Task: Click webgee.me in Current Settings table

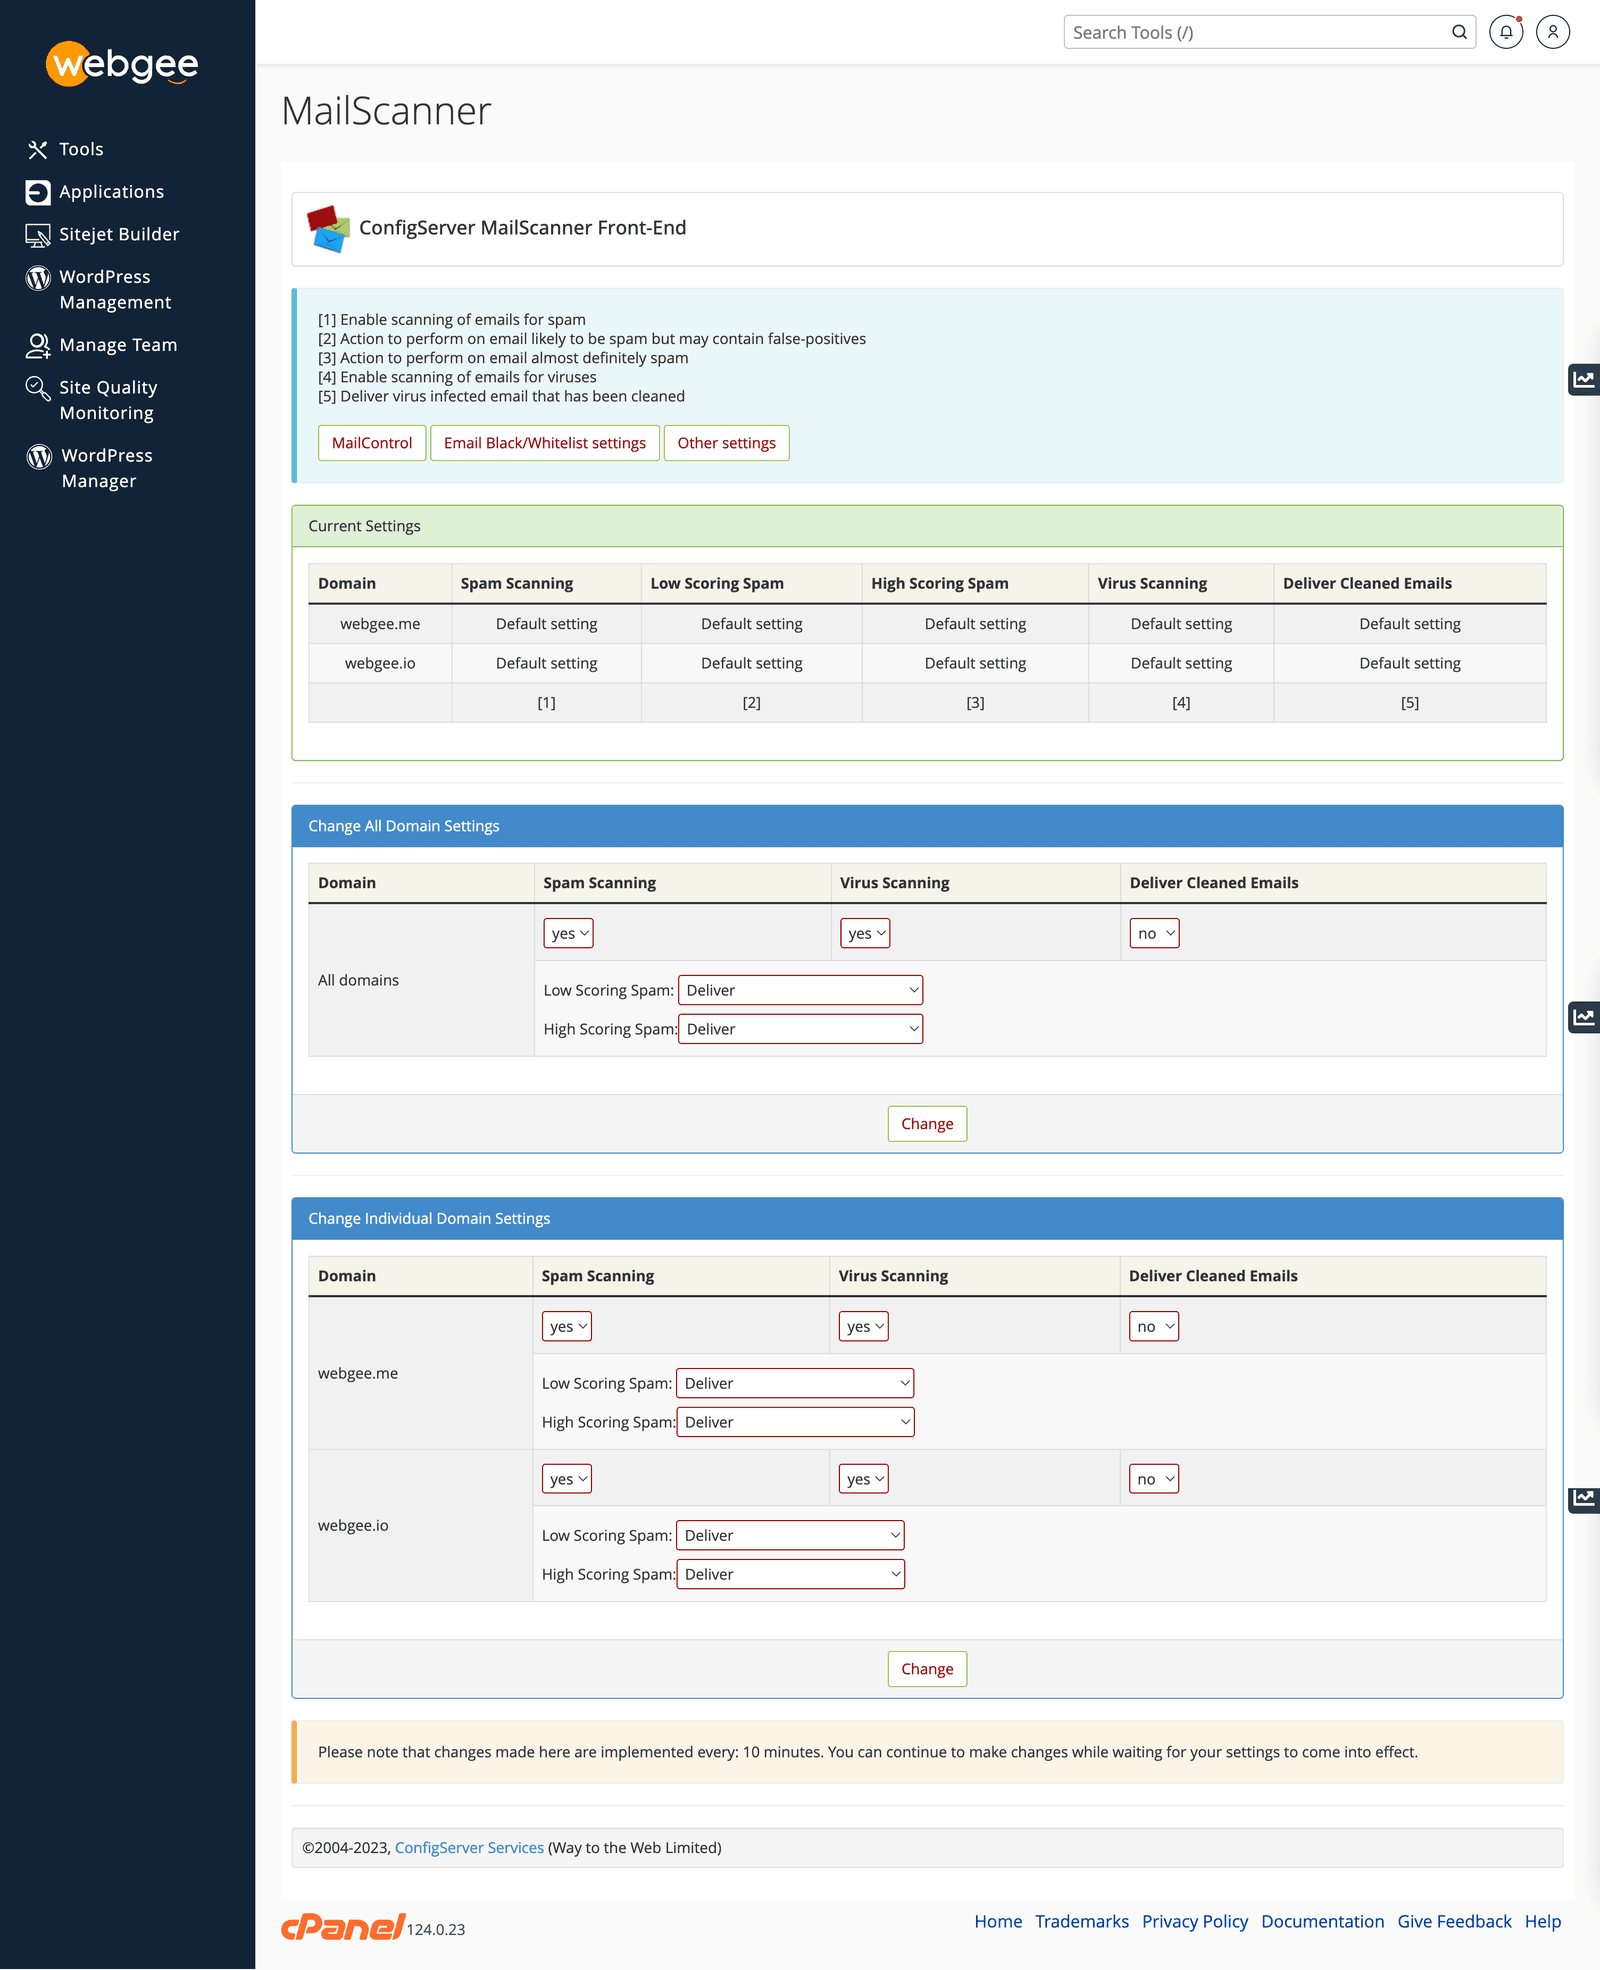Action: point(380,624)
